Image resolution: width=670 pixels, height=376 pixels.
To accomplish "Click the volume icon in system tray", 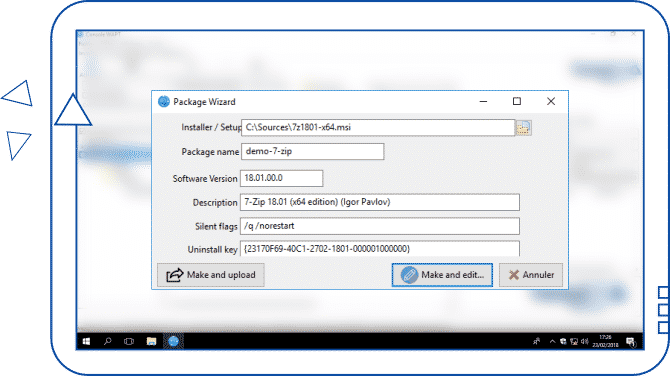I will point(585,341).
